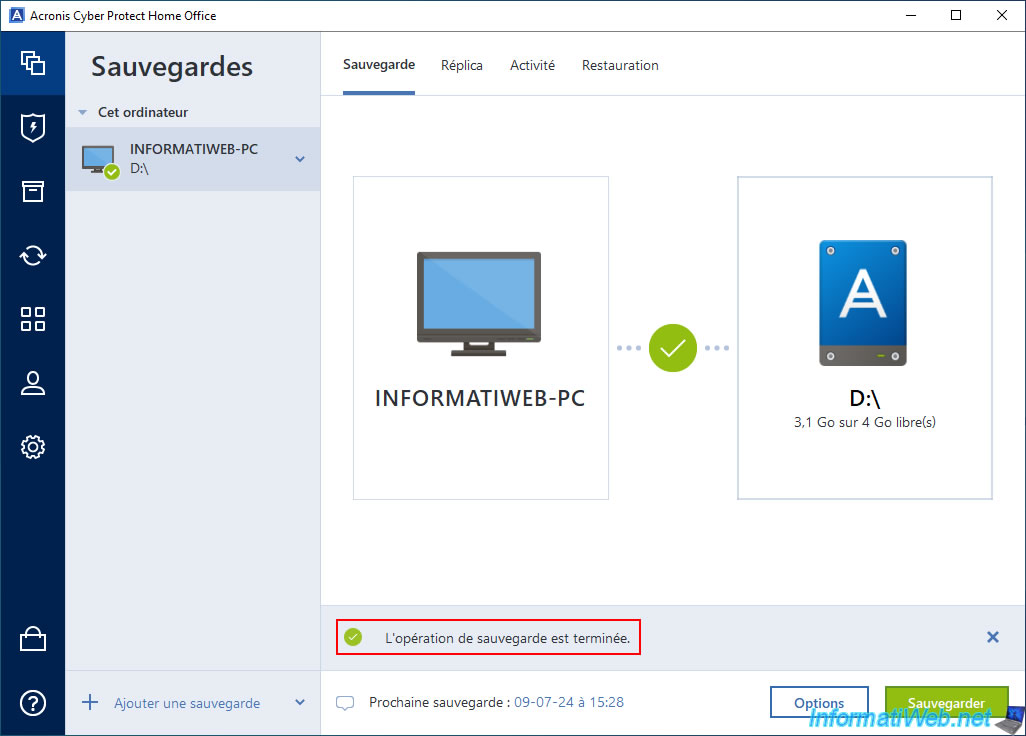Open the store bag icon in the sidebar
Image resolution: width=1026 pixels, height=736 pixels.
point(33,639)
